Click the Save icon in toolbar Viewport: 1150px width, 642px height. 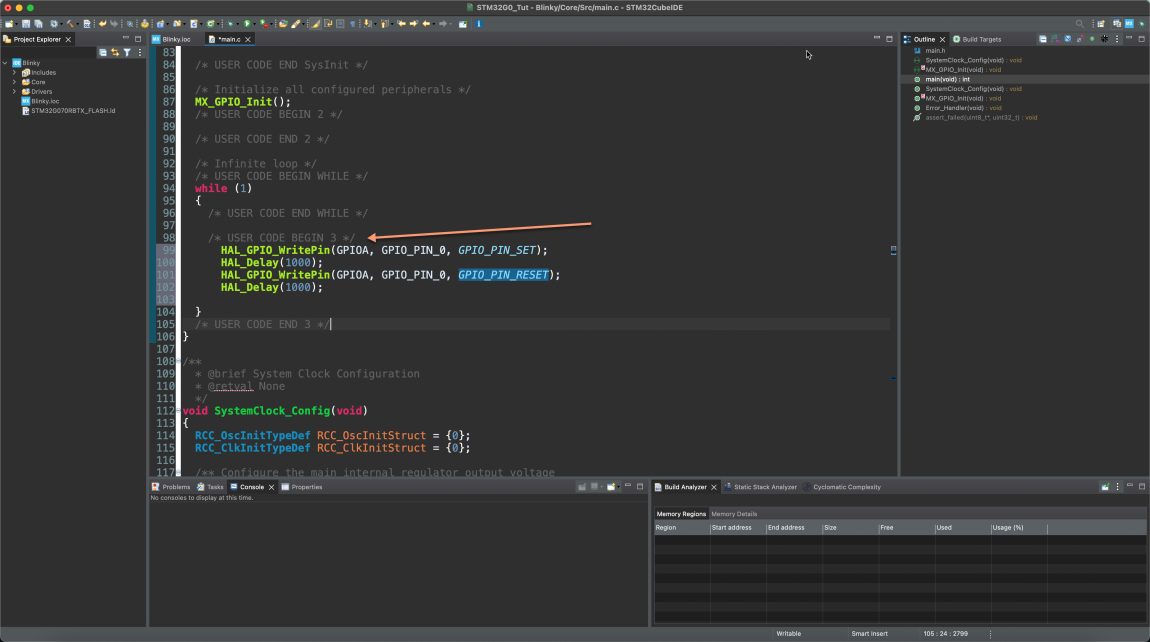[26, 23]
